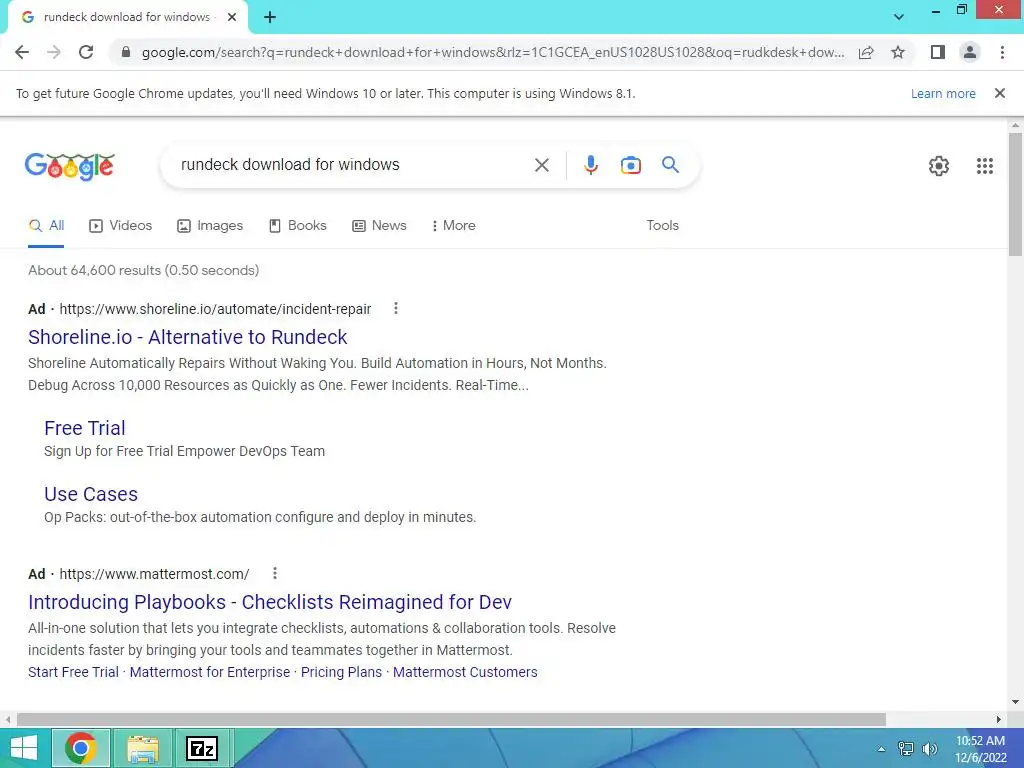
Task: Open the network status tray icon
Action: tap(905, 749)
